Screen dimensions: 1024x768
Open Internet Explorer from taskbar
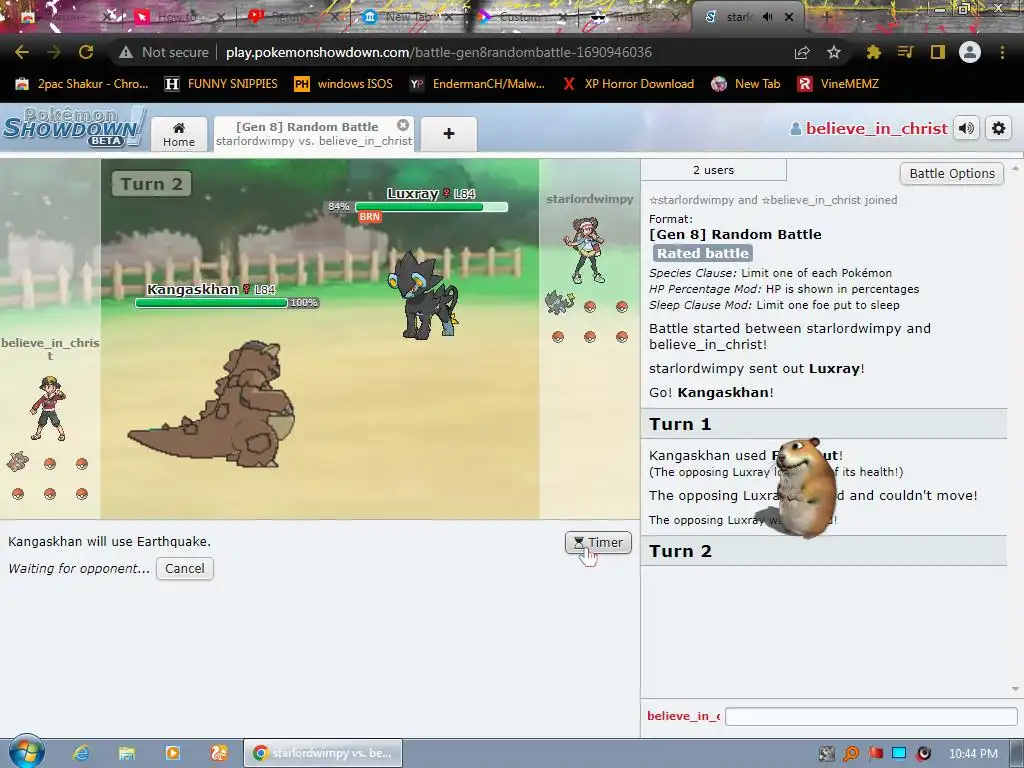point(81,753)
